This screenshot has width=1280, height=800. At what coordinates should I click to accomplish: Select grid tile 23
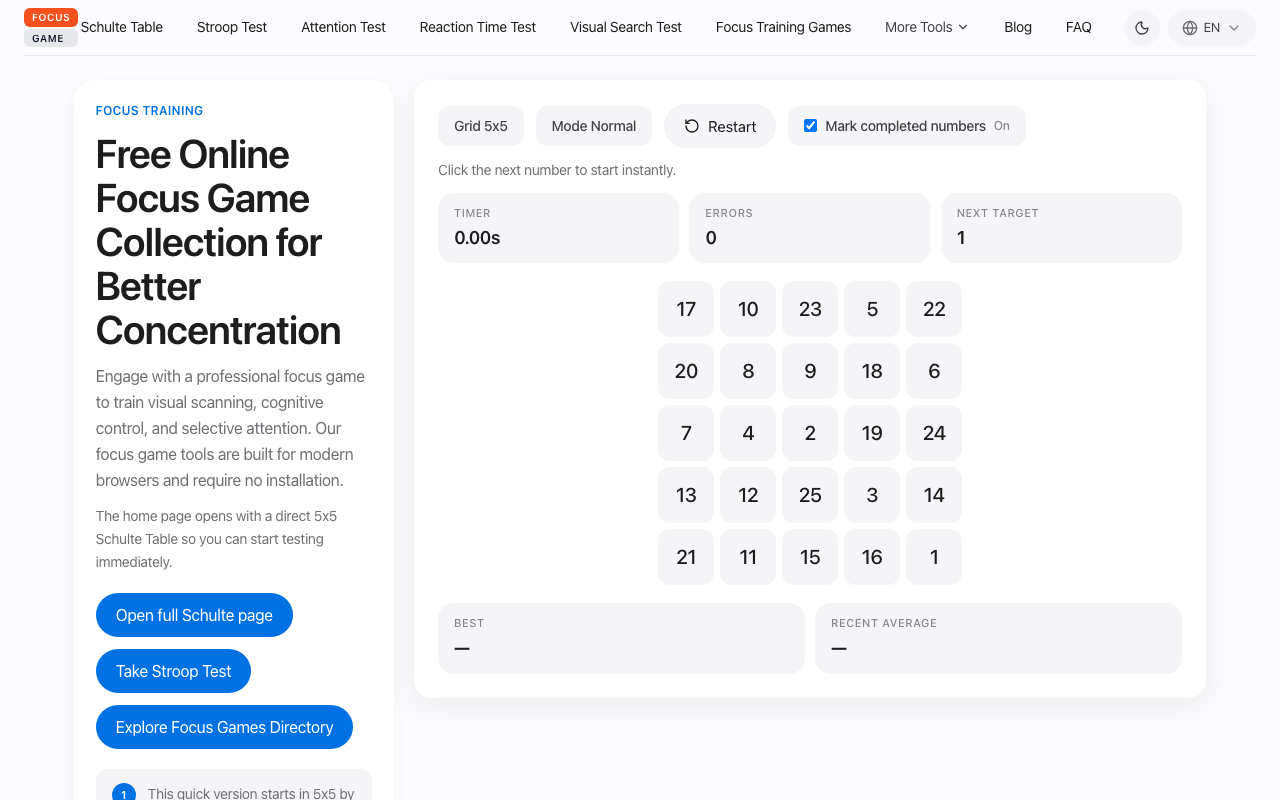810,309
